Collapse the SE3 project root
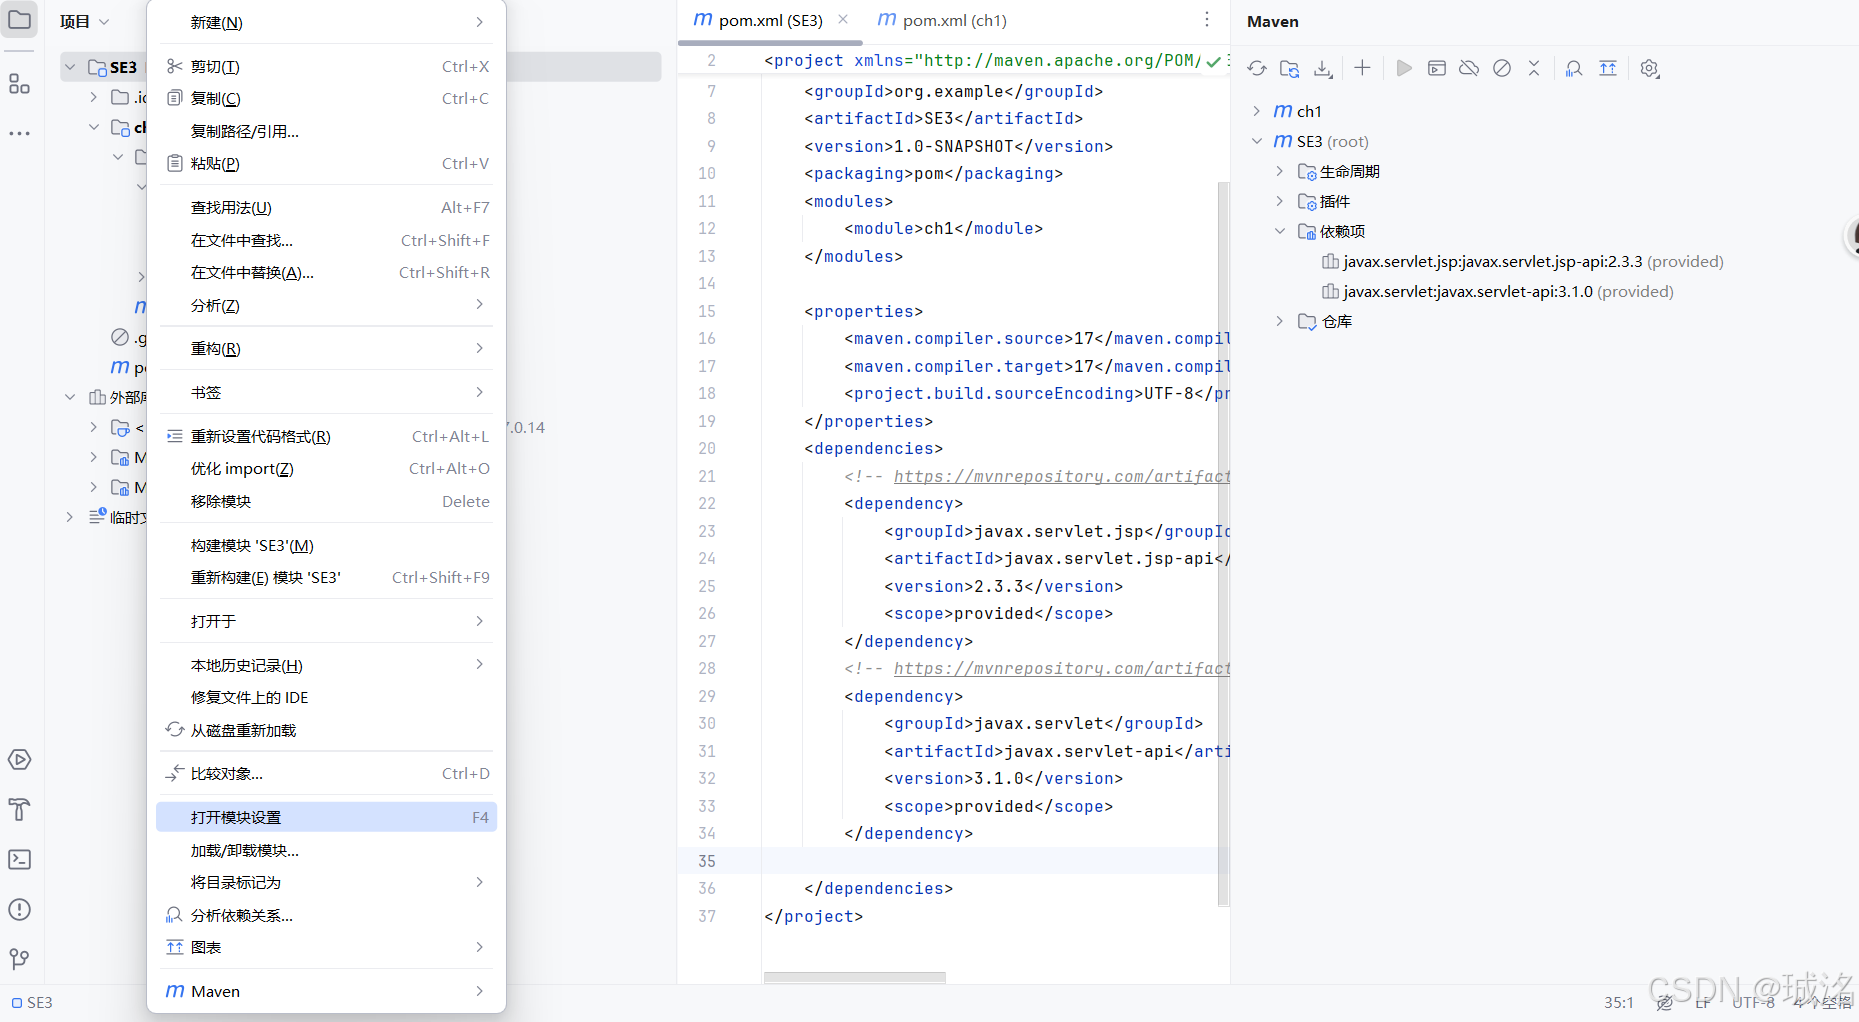The width and height of the screenshot is (1859, 1022). 70,67
